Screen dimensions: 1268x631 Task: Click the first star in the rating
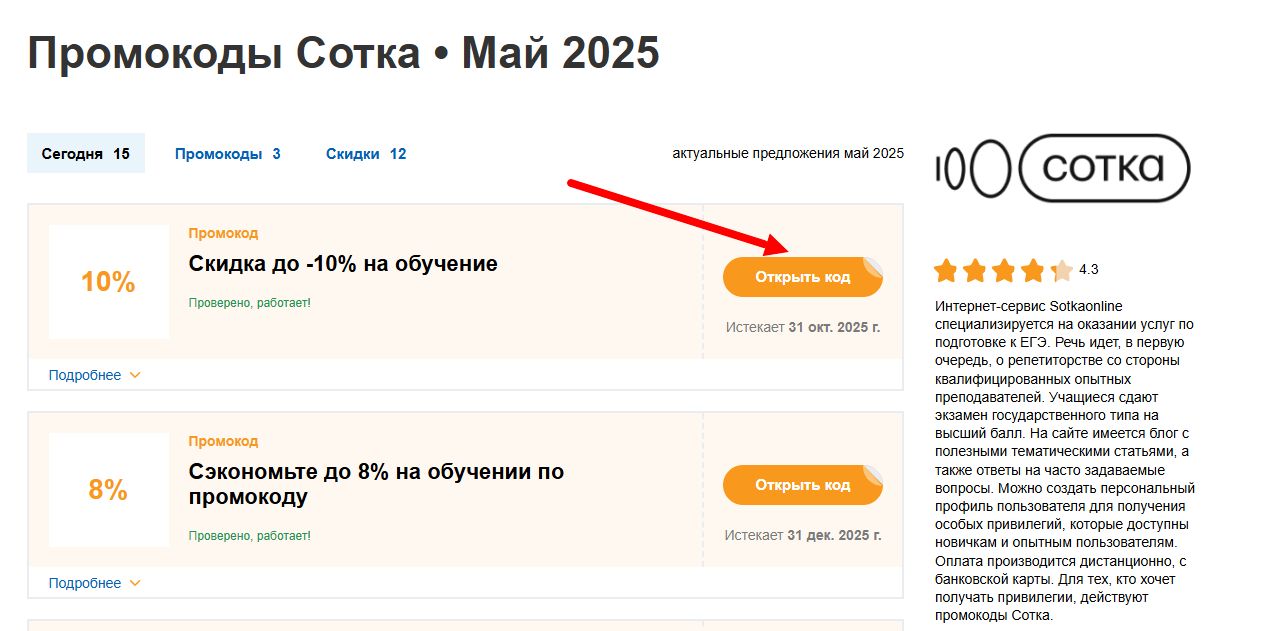(x=946, y=270)
